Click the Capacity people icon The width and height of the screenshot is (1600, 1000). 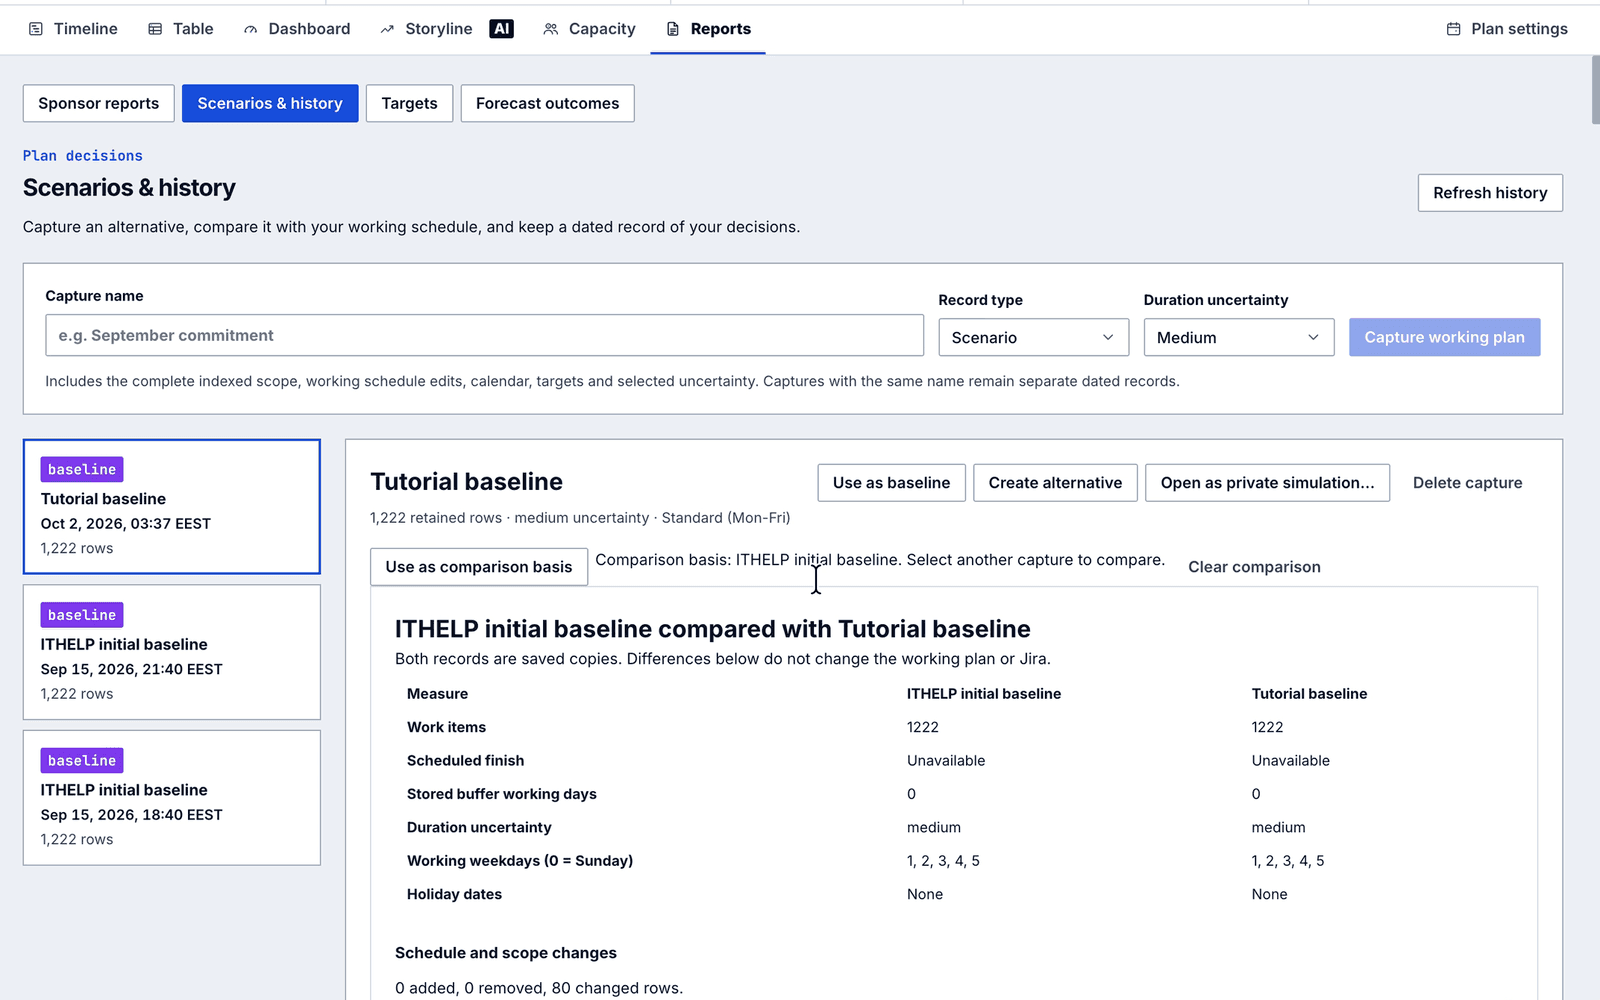point(551,29)
